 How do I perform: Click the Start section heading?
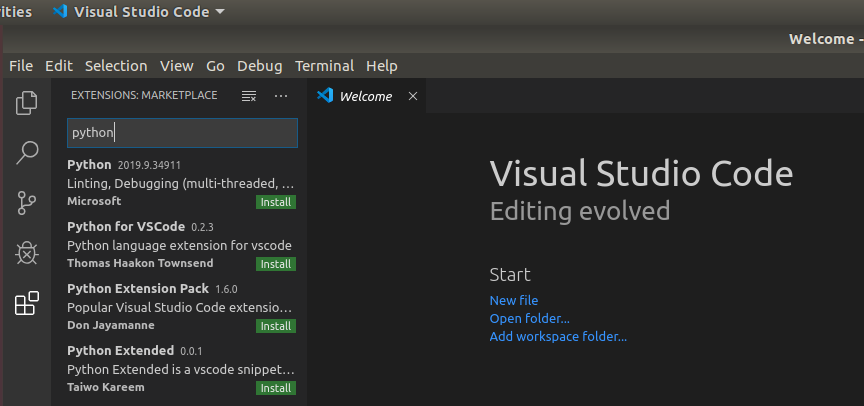510,274
